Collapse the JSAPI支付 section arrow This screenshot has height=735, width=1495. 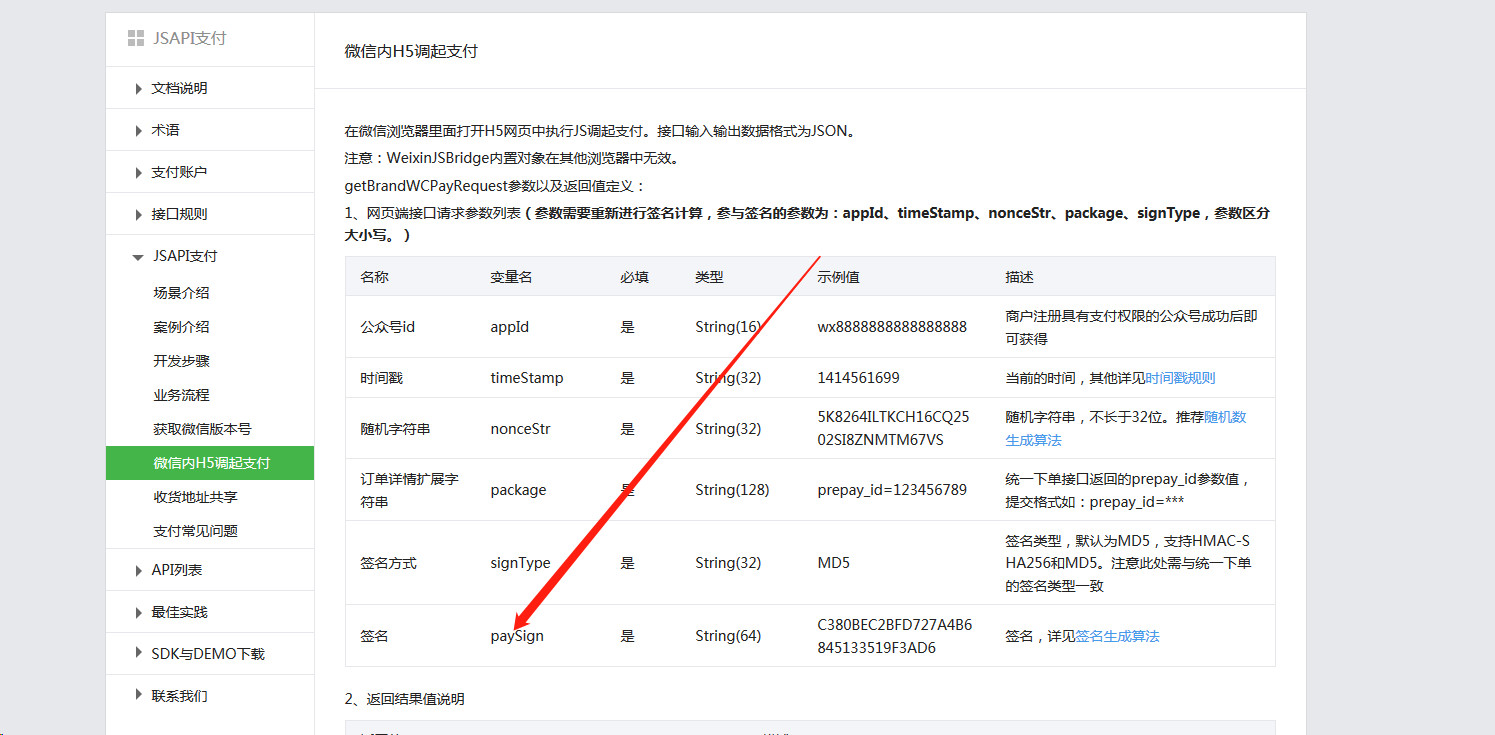coord(138,257)
